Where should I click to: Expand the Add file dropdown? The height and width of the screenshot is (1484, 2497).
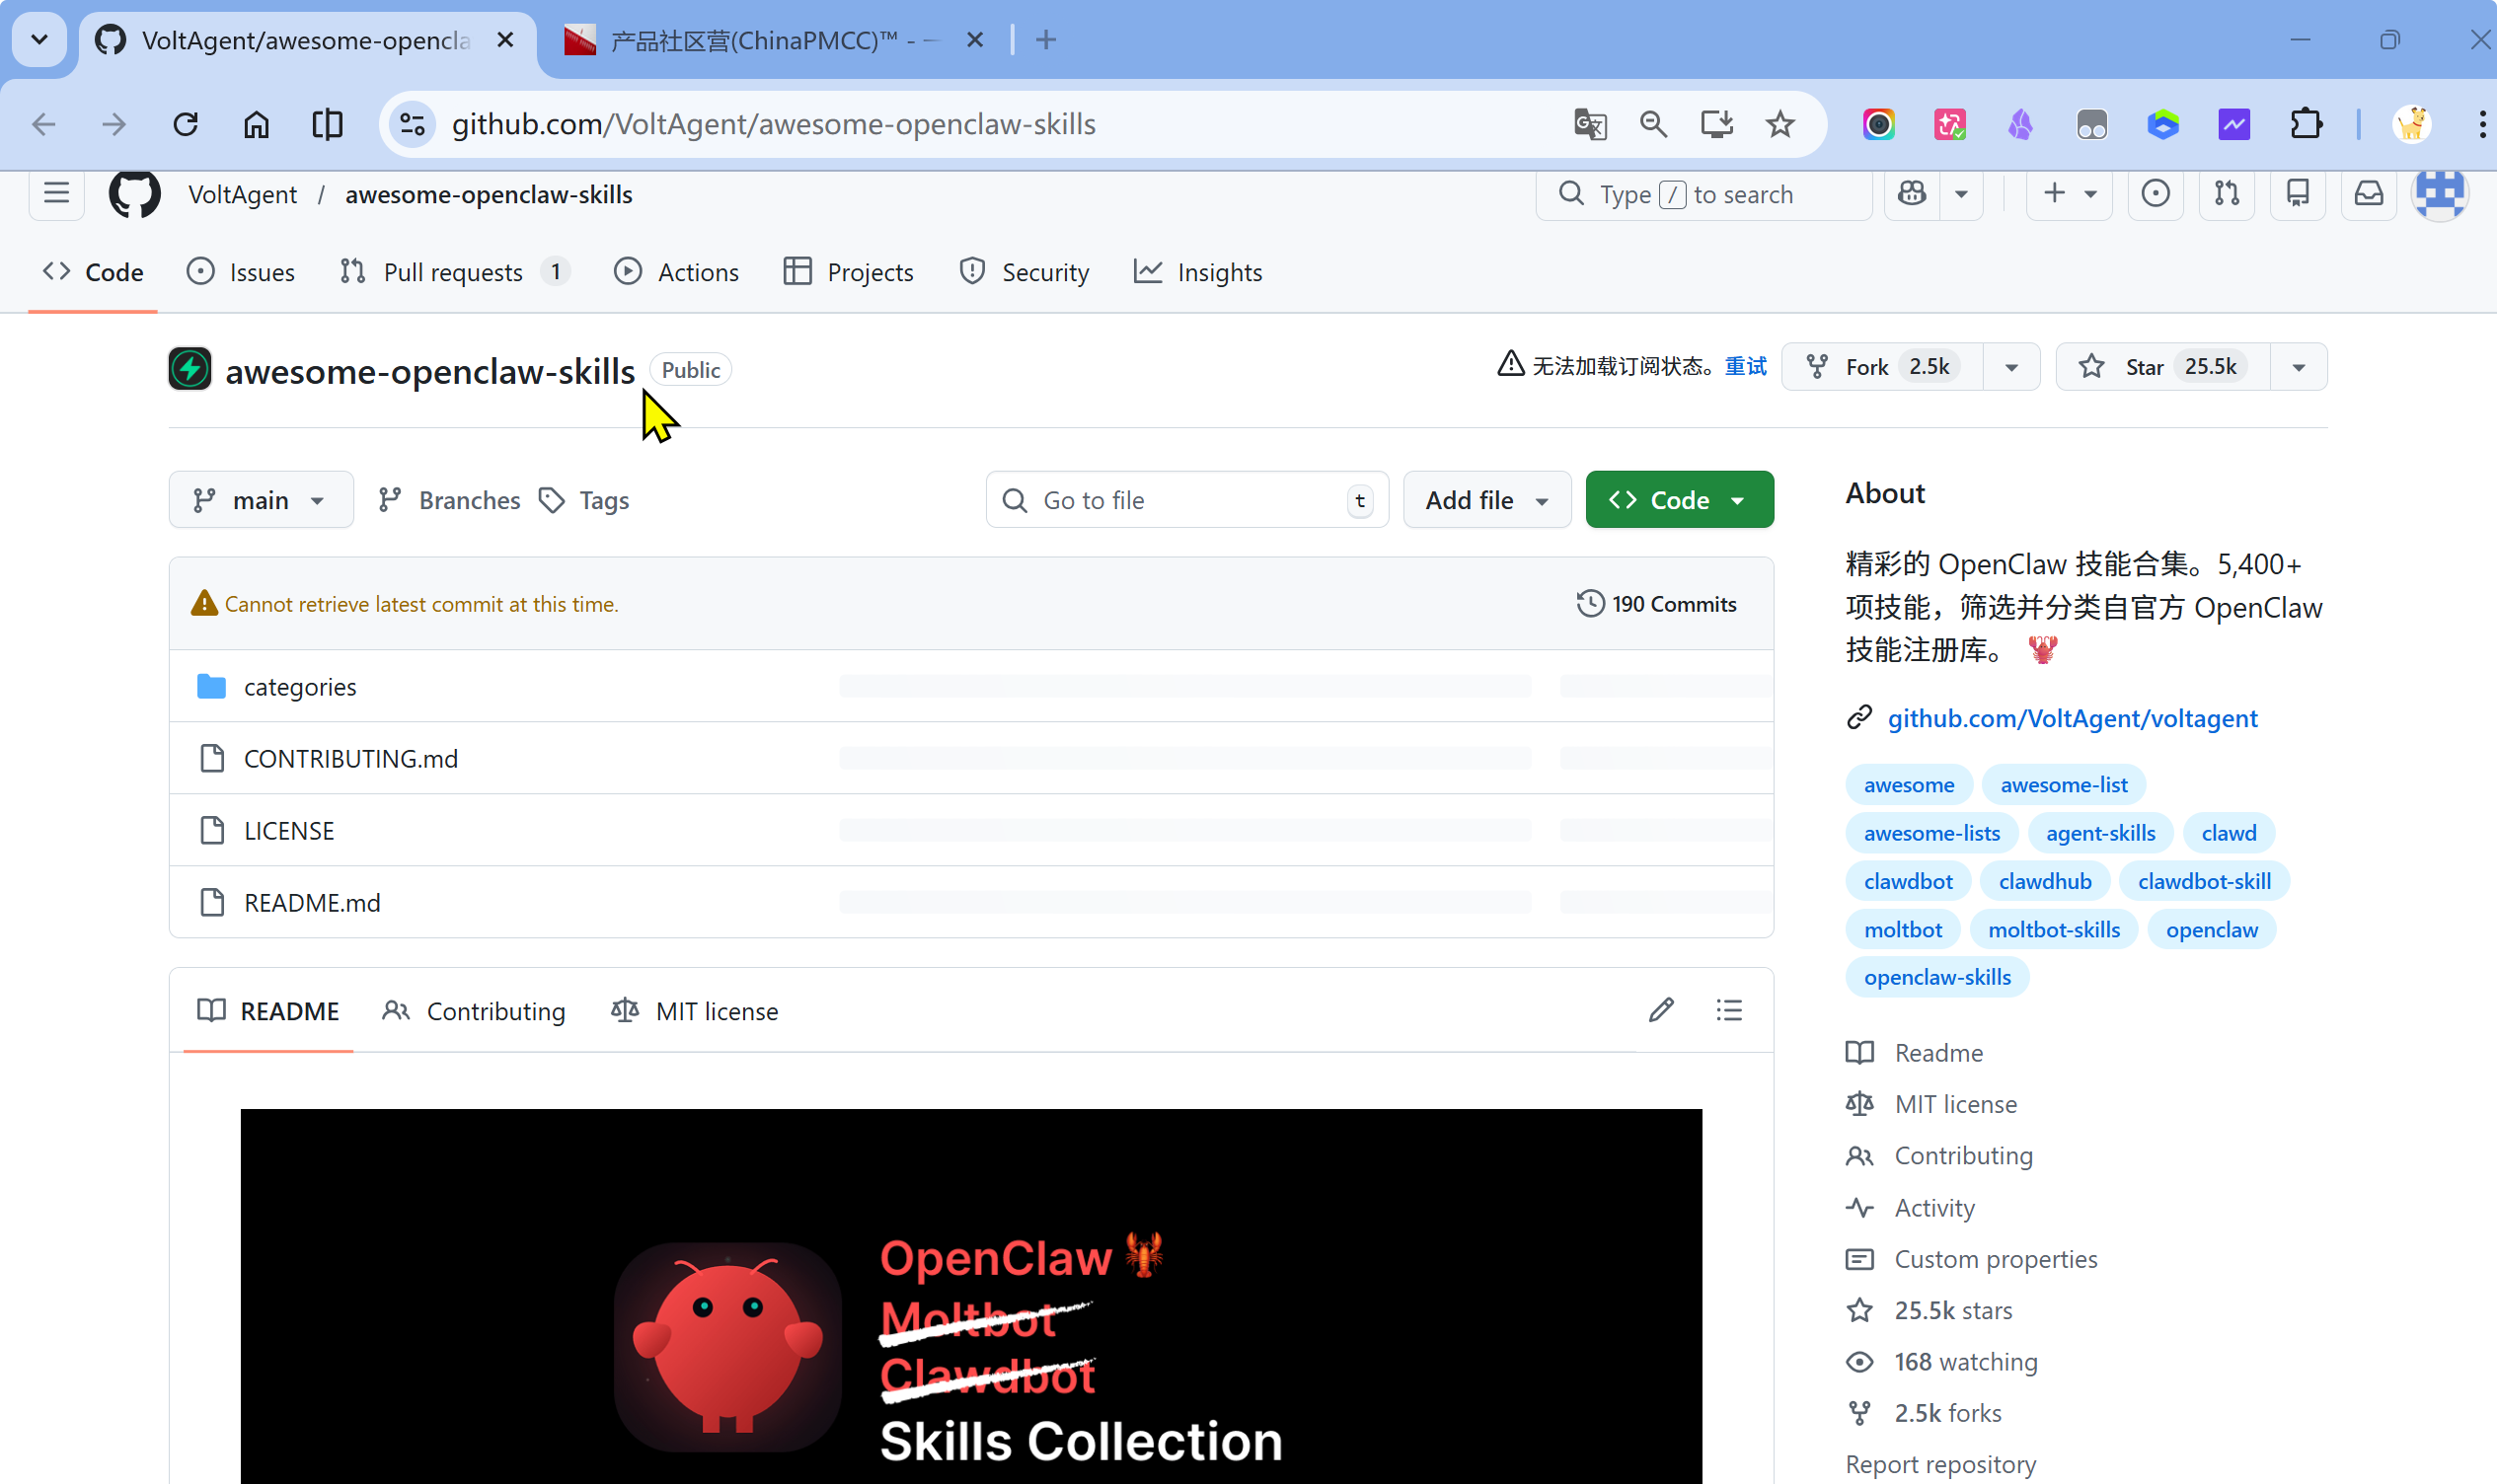pyautogui.click(x=1486, y=500)
